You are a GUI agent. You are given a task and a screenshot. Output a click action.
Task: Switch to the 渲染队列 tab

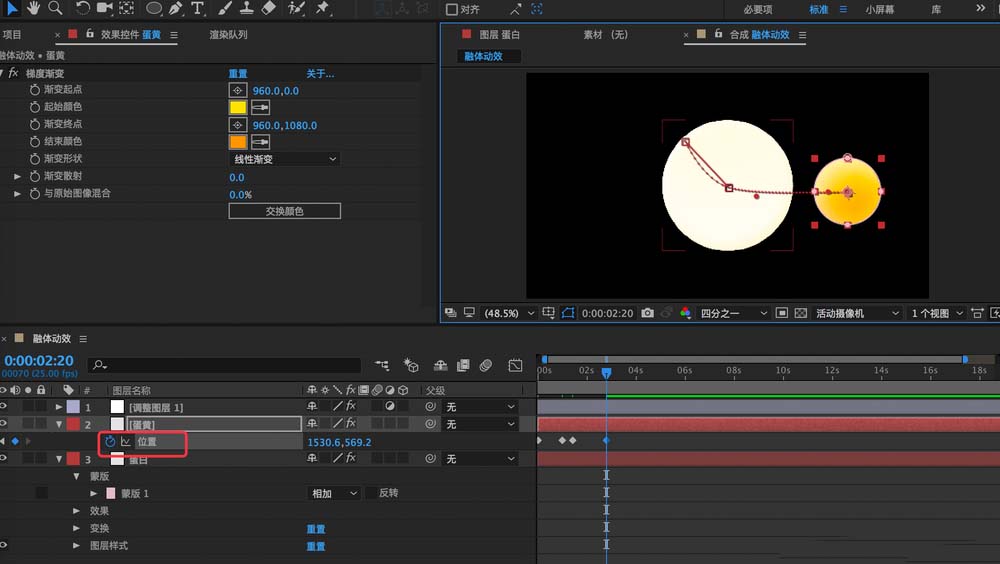point(228,35)
